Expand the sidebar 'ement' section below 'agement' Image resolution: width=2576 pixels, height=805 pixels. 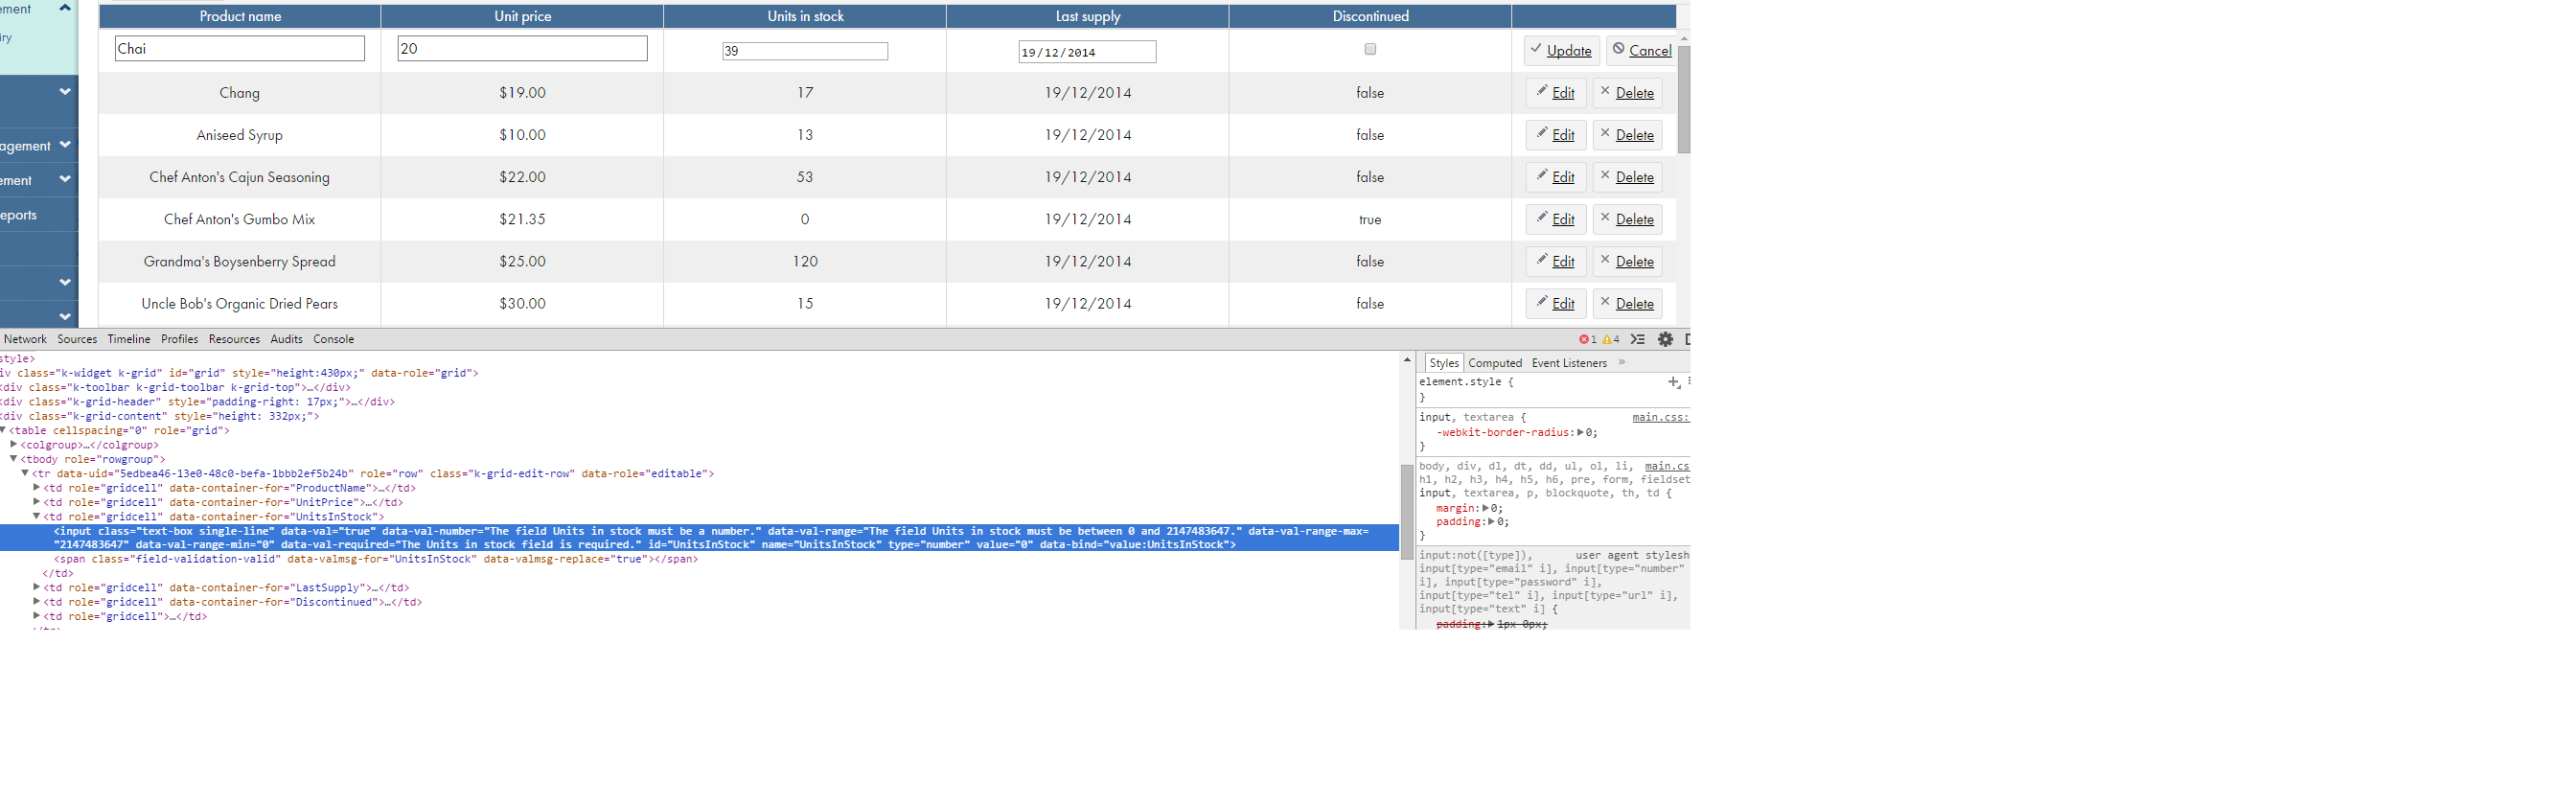point(65,180)
